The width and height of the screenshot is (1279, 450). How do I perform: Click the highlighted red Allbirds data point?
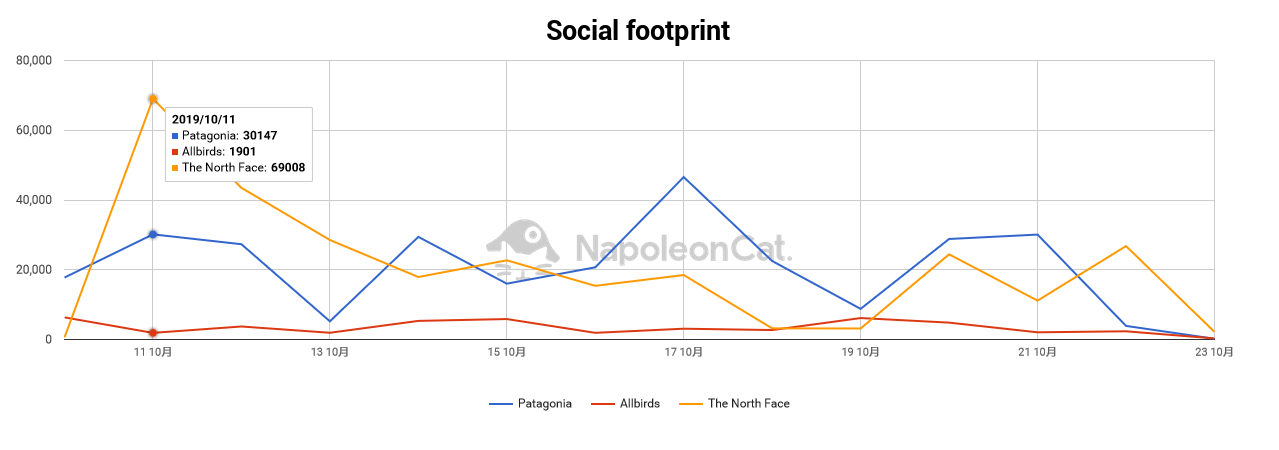pos(153,333)
